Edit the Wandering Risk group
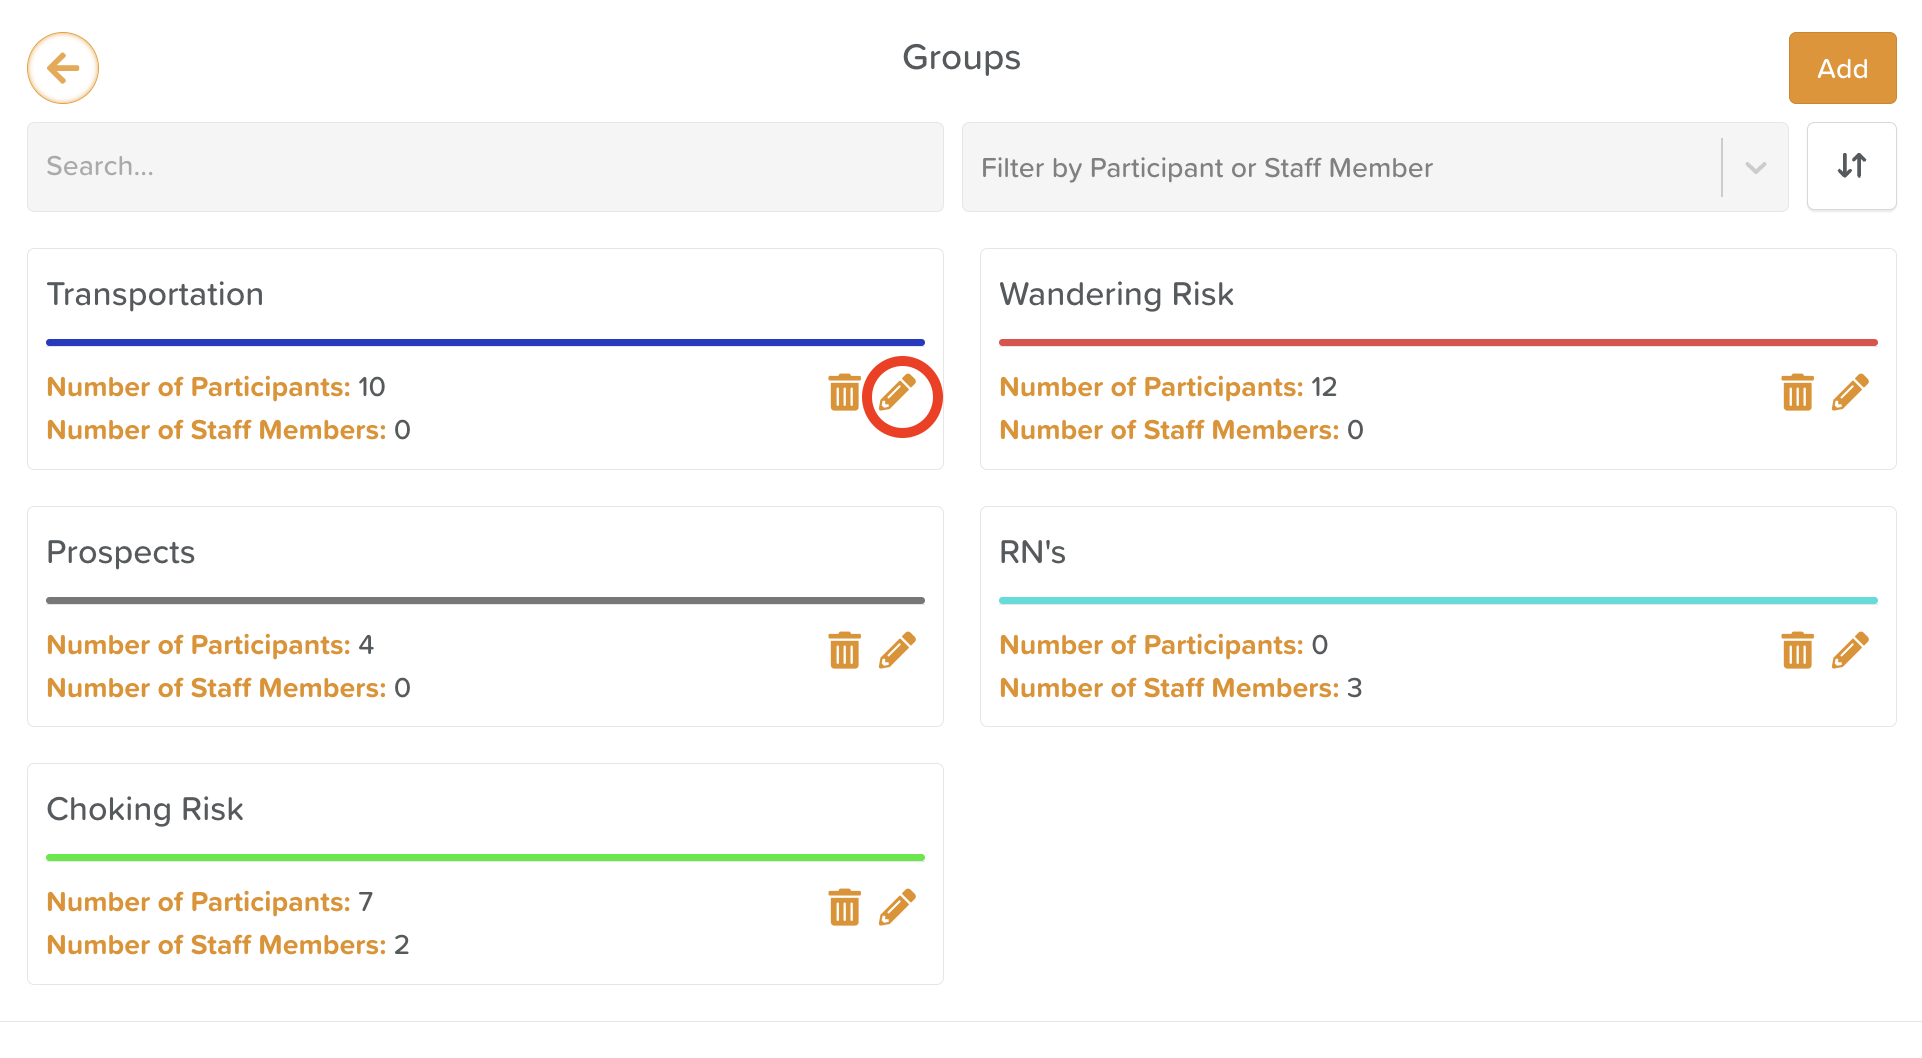 1850,393
